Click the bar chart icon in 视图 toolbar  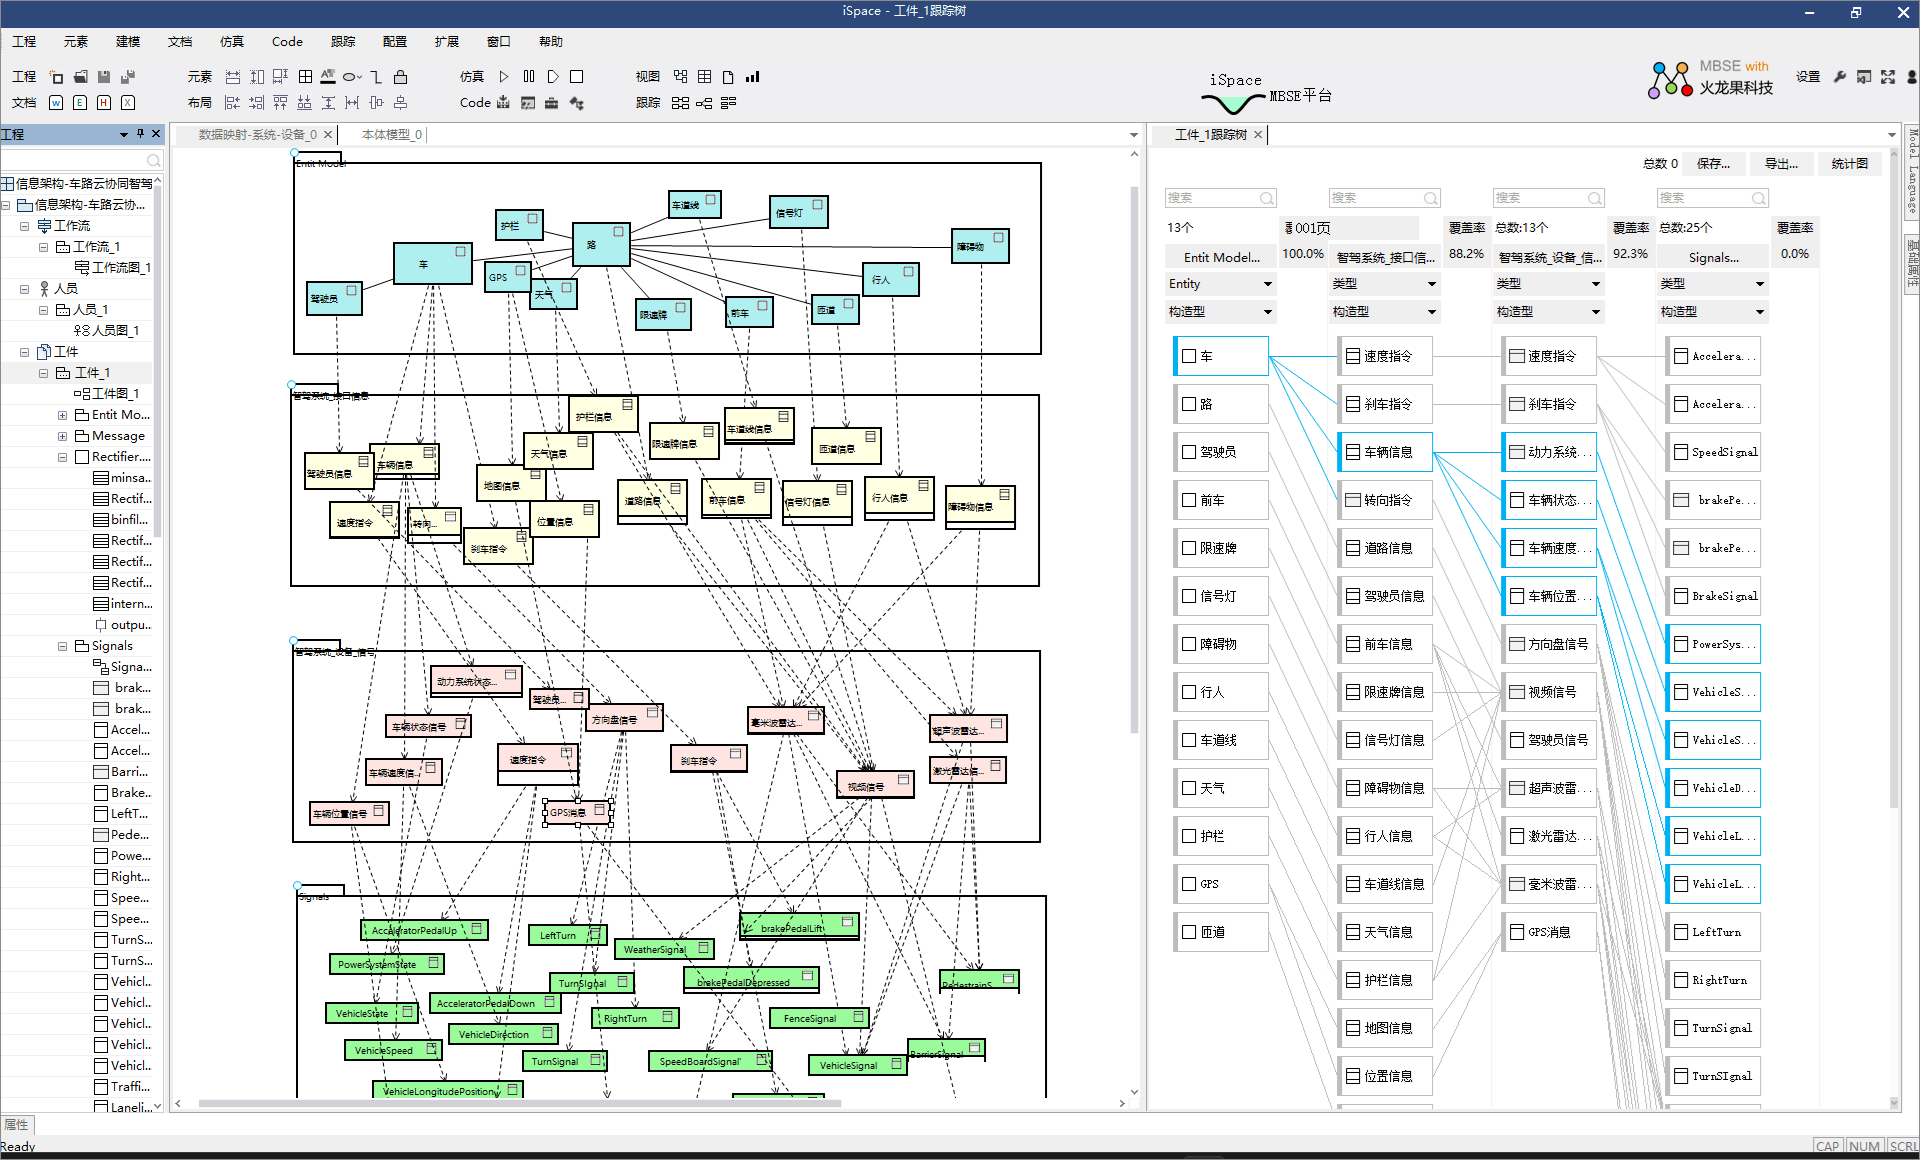pos(753,77)
